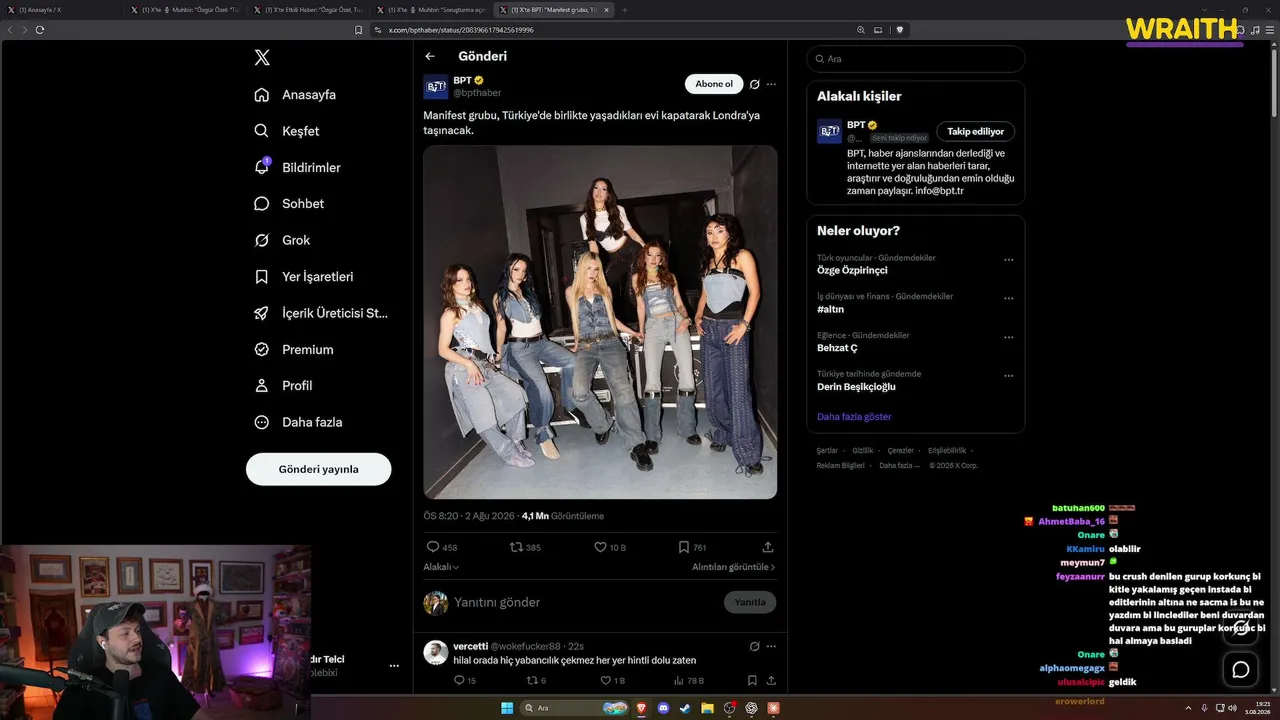Image resolution: width=1280 pixels, height=720 pixels.
Task: Click the Gönderi yayınla button
Action: [x=318, y=469]
